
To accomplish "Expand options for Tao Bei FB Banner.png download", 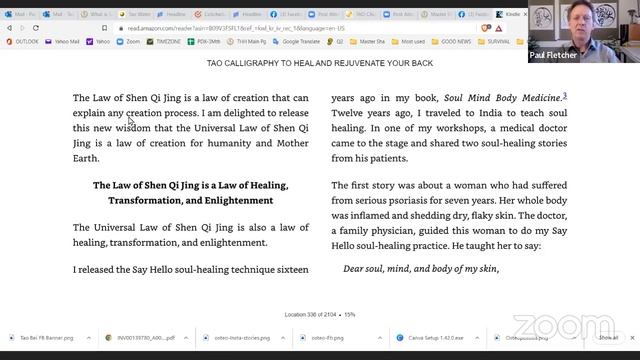I will [x=89, y=338].
